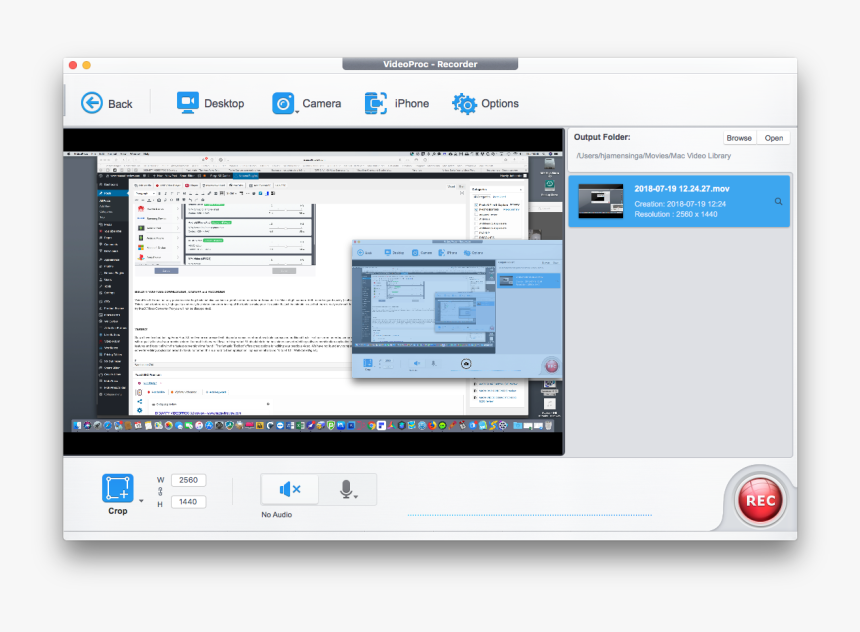The height and width of the screenshot is (632, 860).
Task: Click the Back label text
Action: (x=120, y=104)
